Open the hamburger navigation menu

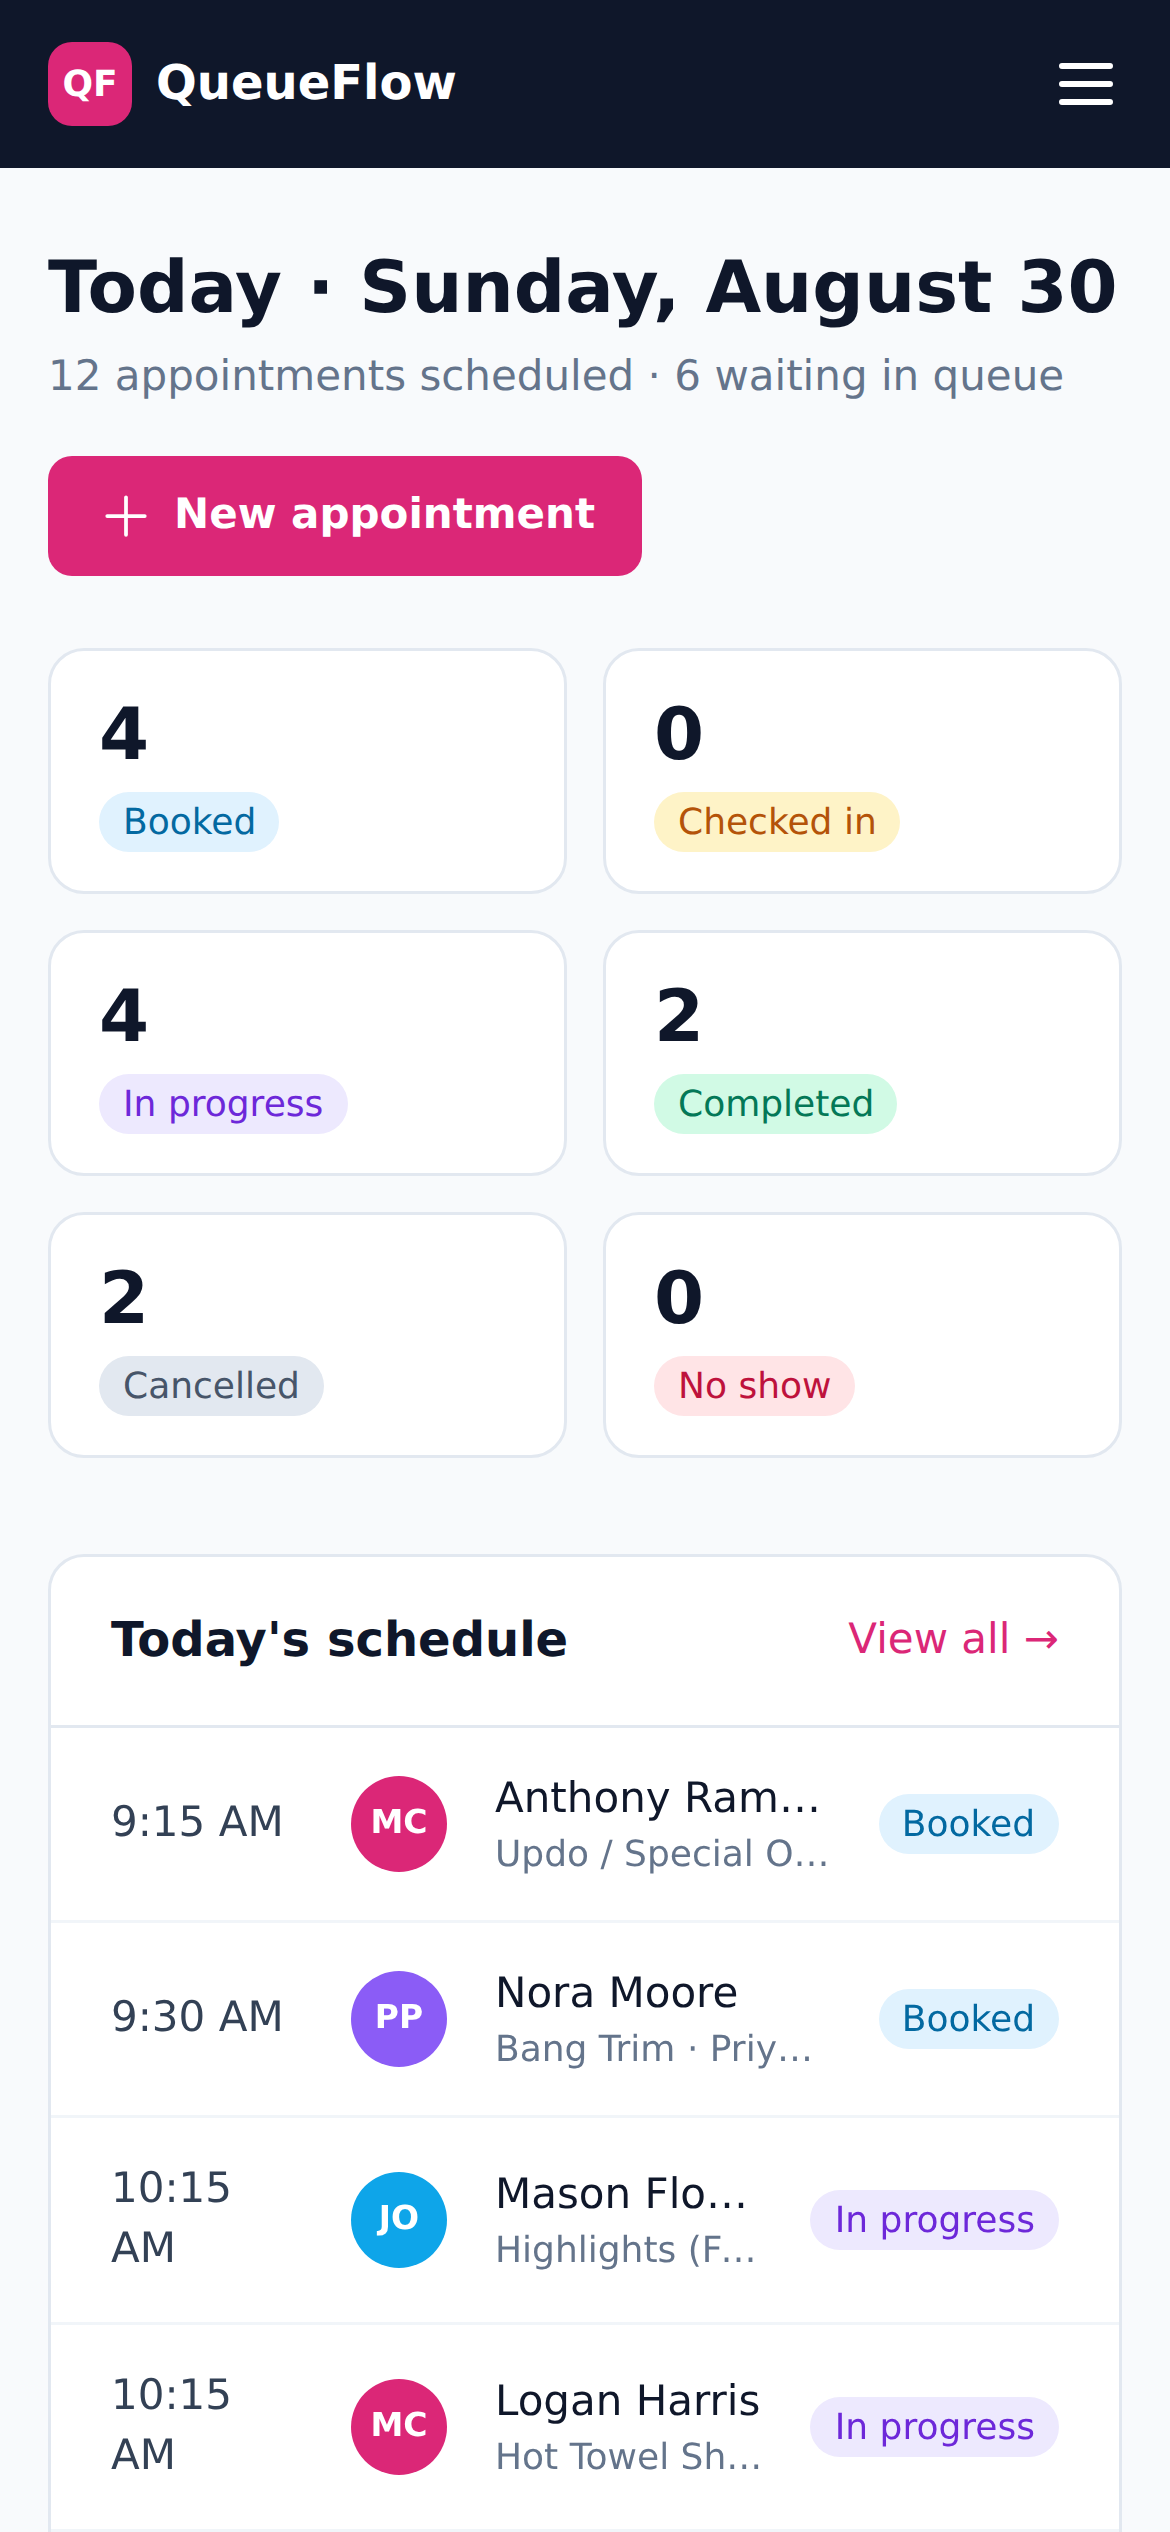[x=1085, y=84]
